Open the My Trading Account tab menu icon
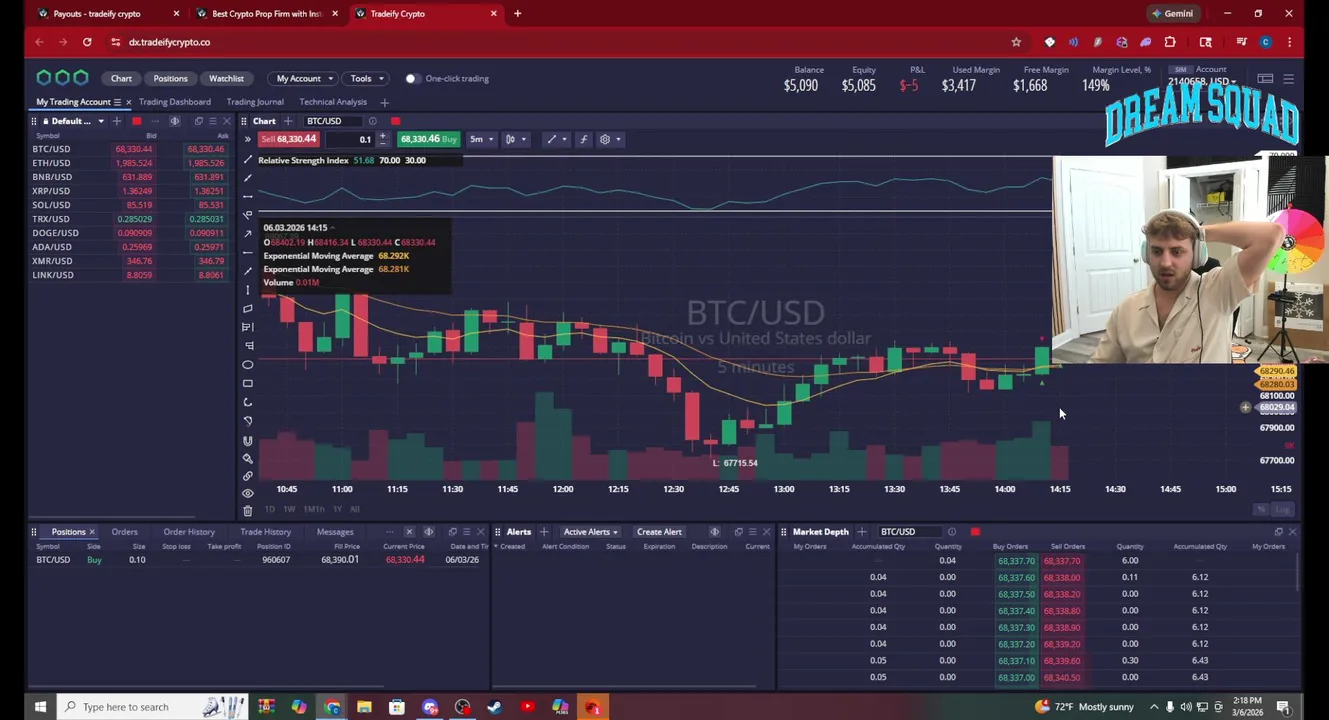This screenshot has height=720, width=1329. [x=117, y=102]
